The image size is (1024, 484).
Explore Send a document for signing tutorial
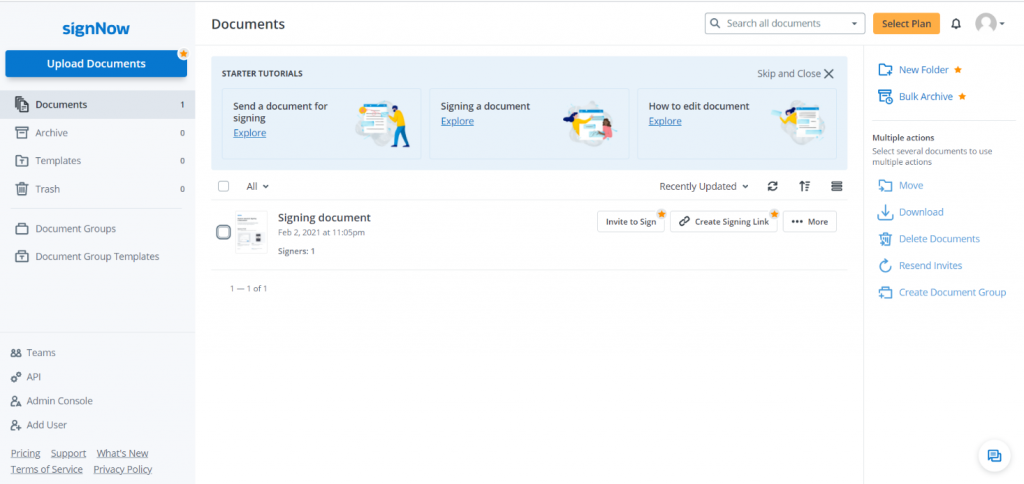249,133
